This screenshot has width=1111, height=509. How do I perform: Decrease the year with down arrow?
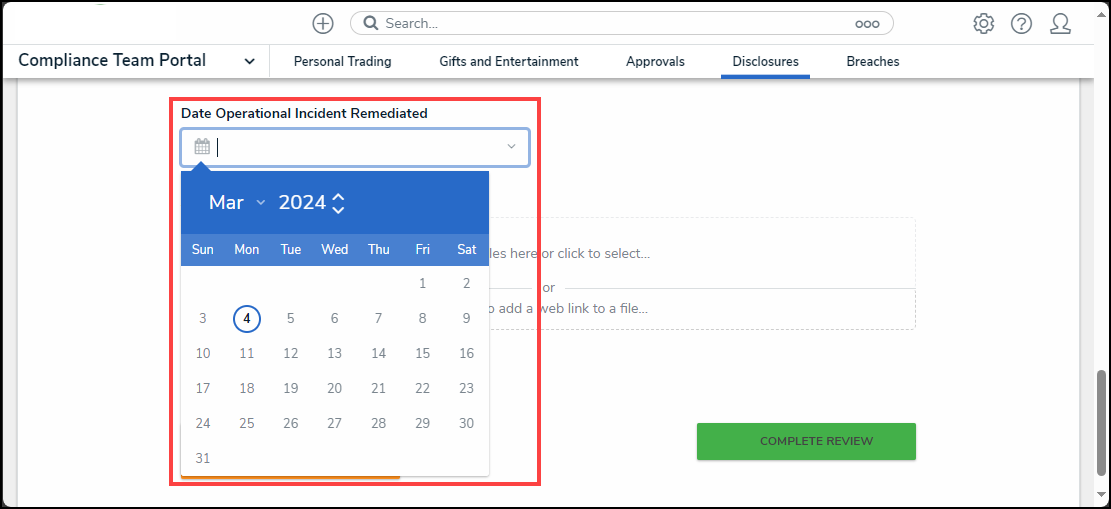click(x=339, y=209)
